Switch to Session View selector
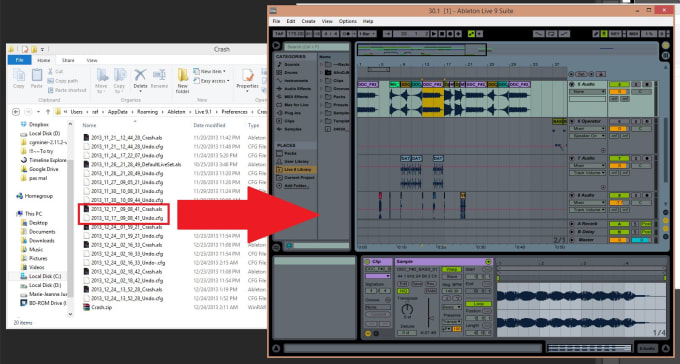The image size is (680, 364). click(x=666, y=55)
